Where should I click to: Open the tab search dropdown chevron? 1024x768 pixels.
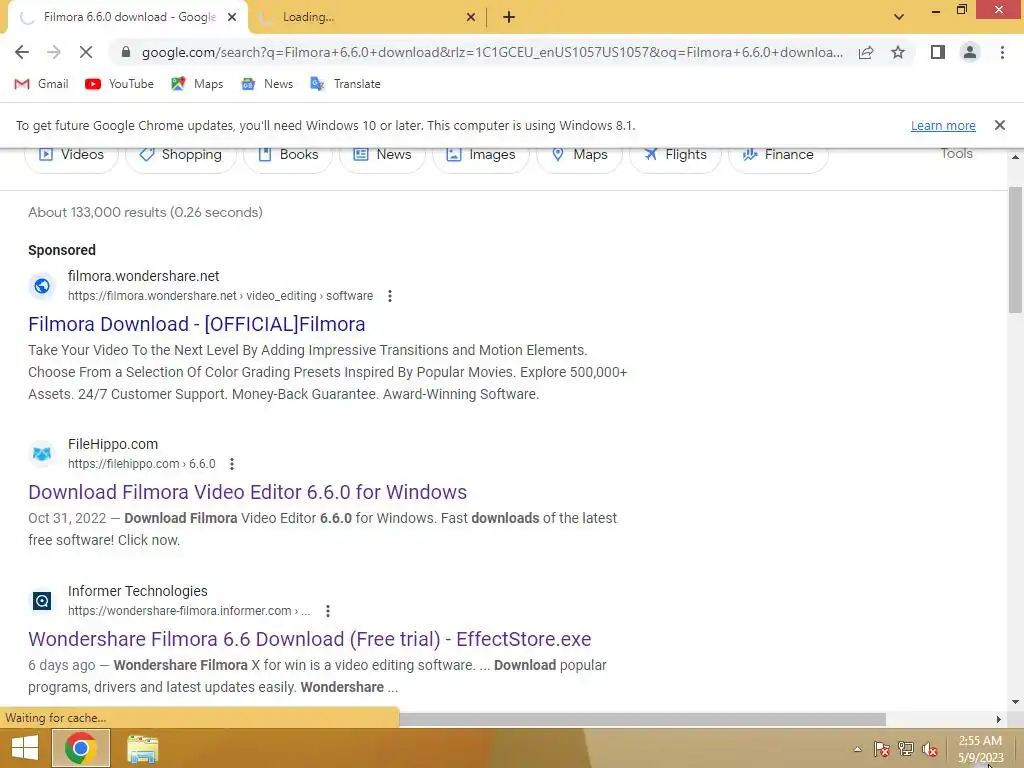coord(899,17)
